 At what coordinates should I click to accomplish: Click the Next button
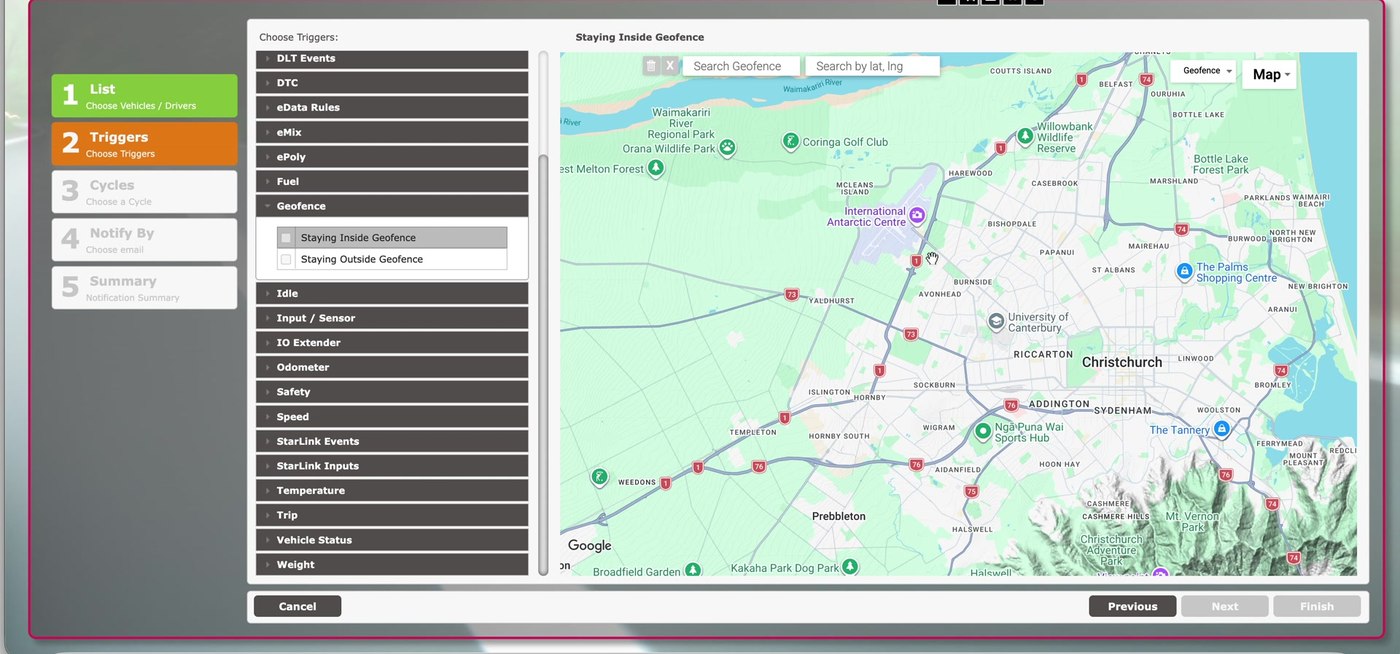[1225, 606]
